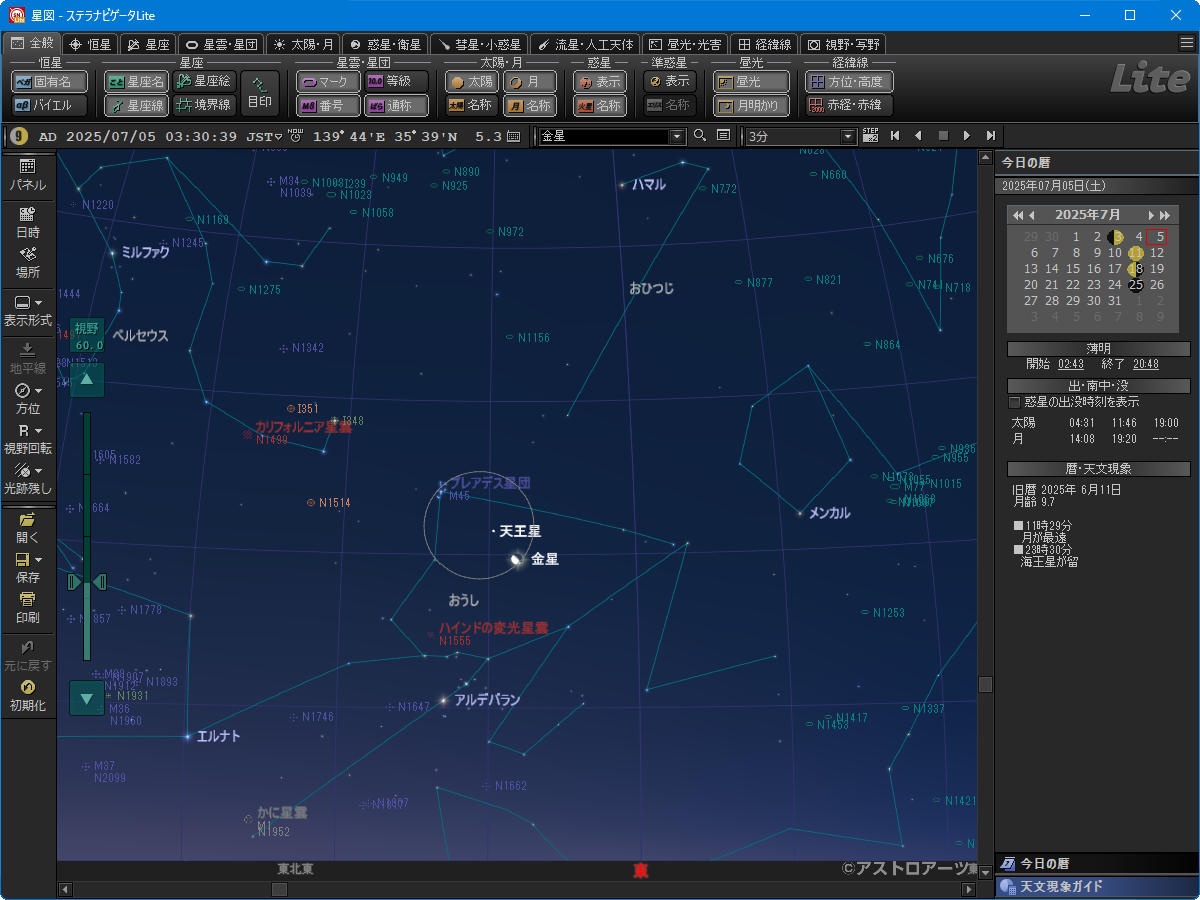Click the 印刷 print icon
Screen dimensions: 1200x900
pyautogui.click(x=27, y=600)
